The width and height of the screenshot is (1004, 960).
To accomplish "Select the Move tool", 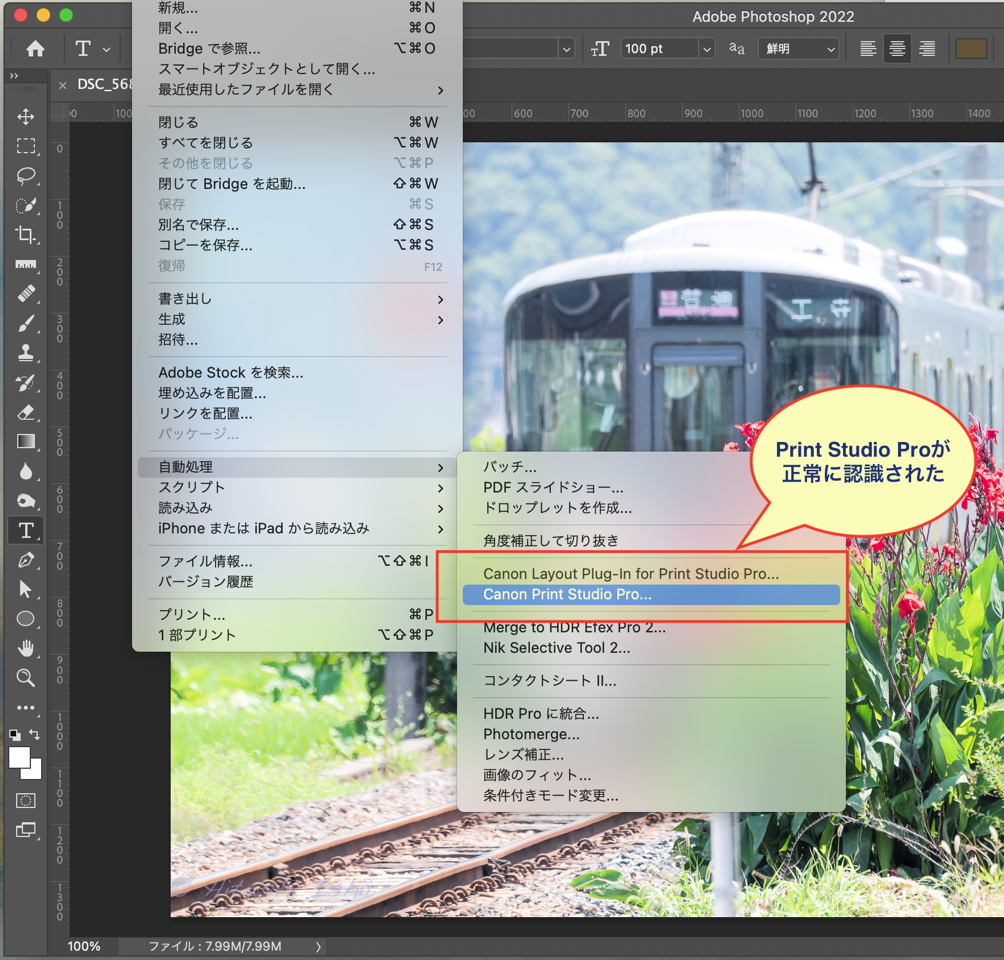I will (x=26, y=117).
